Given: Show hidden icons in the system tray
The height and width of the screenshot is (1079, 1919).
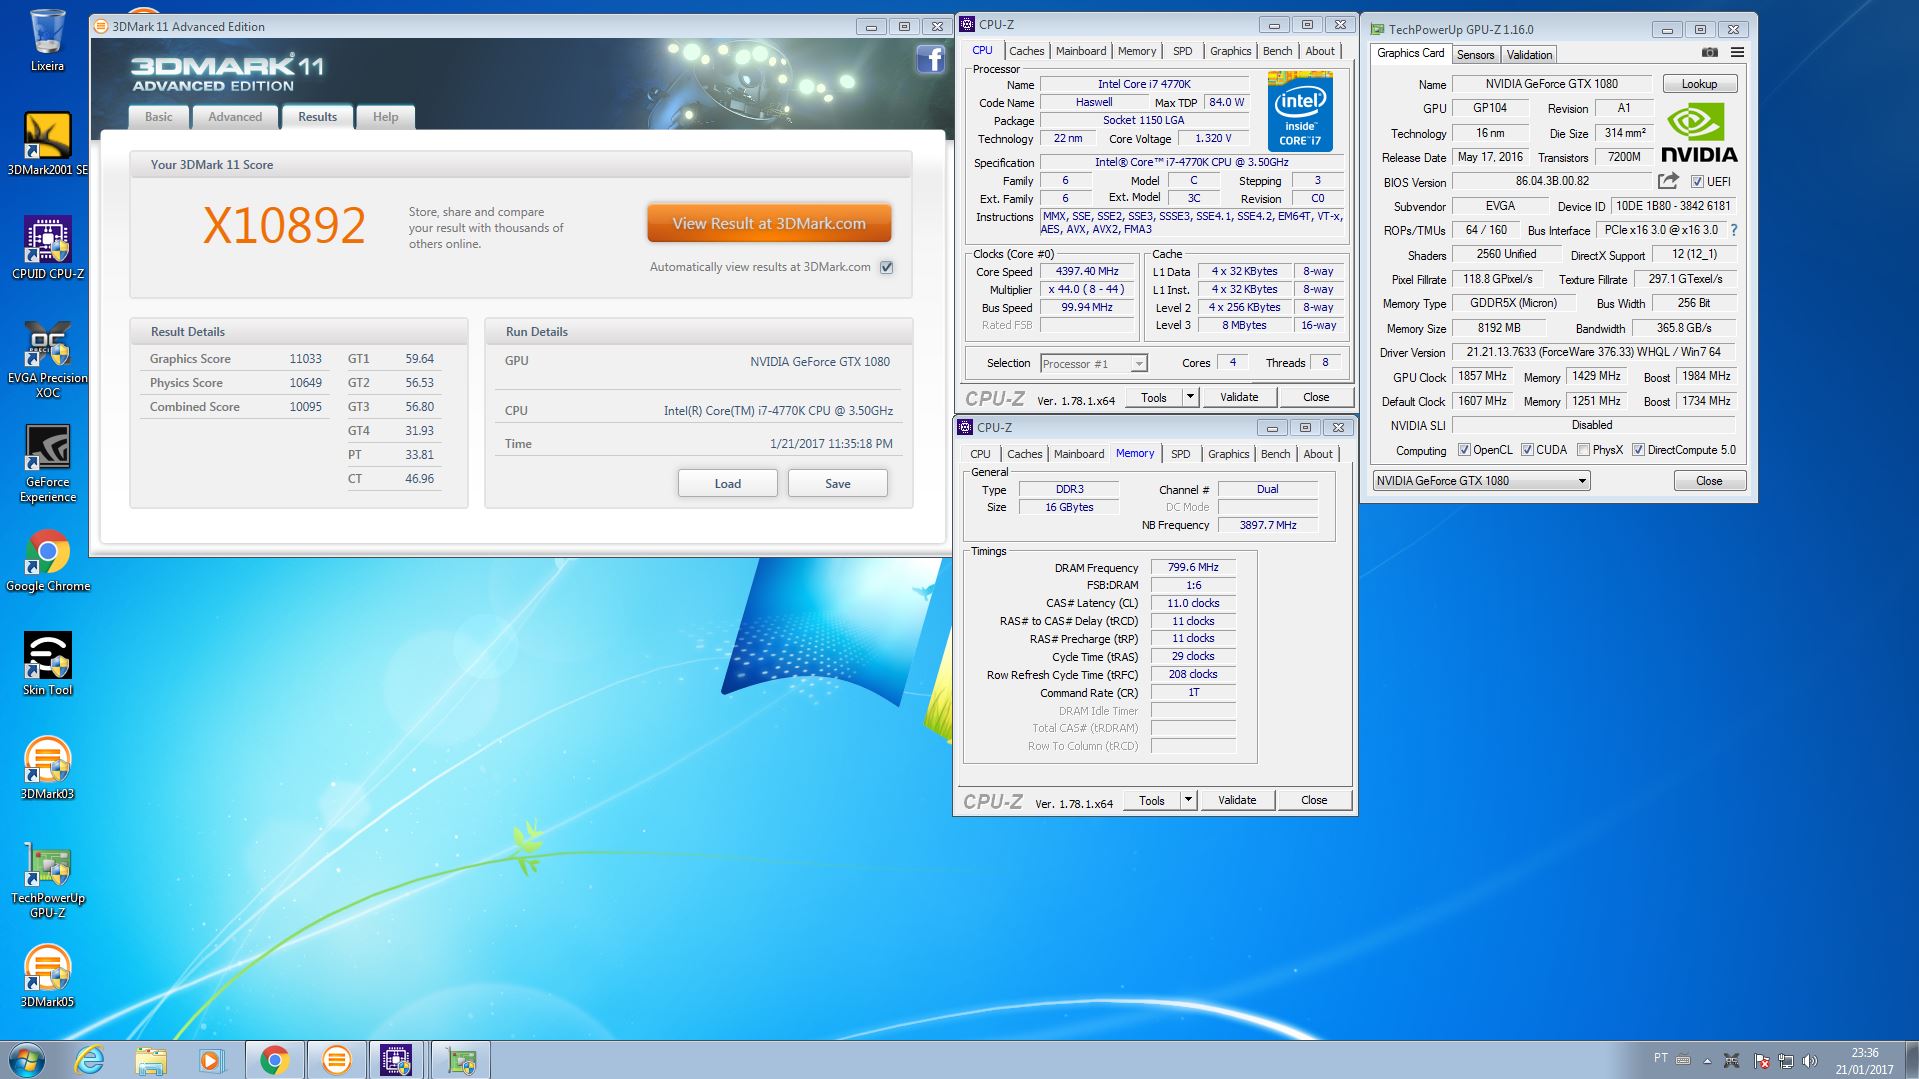Looking at the screenshot, I should (1707, 1061).
